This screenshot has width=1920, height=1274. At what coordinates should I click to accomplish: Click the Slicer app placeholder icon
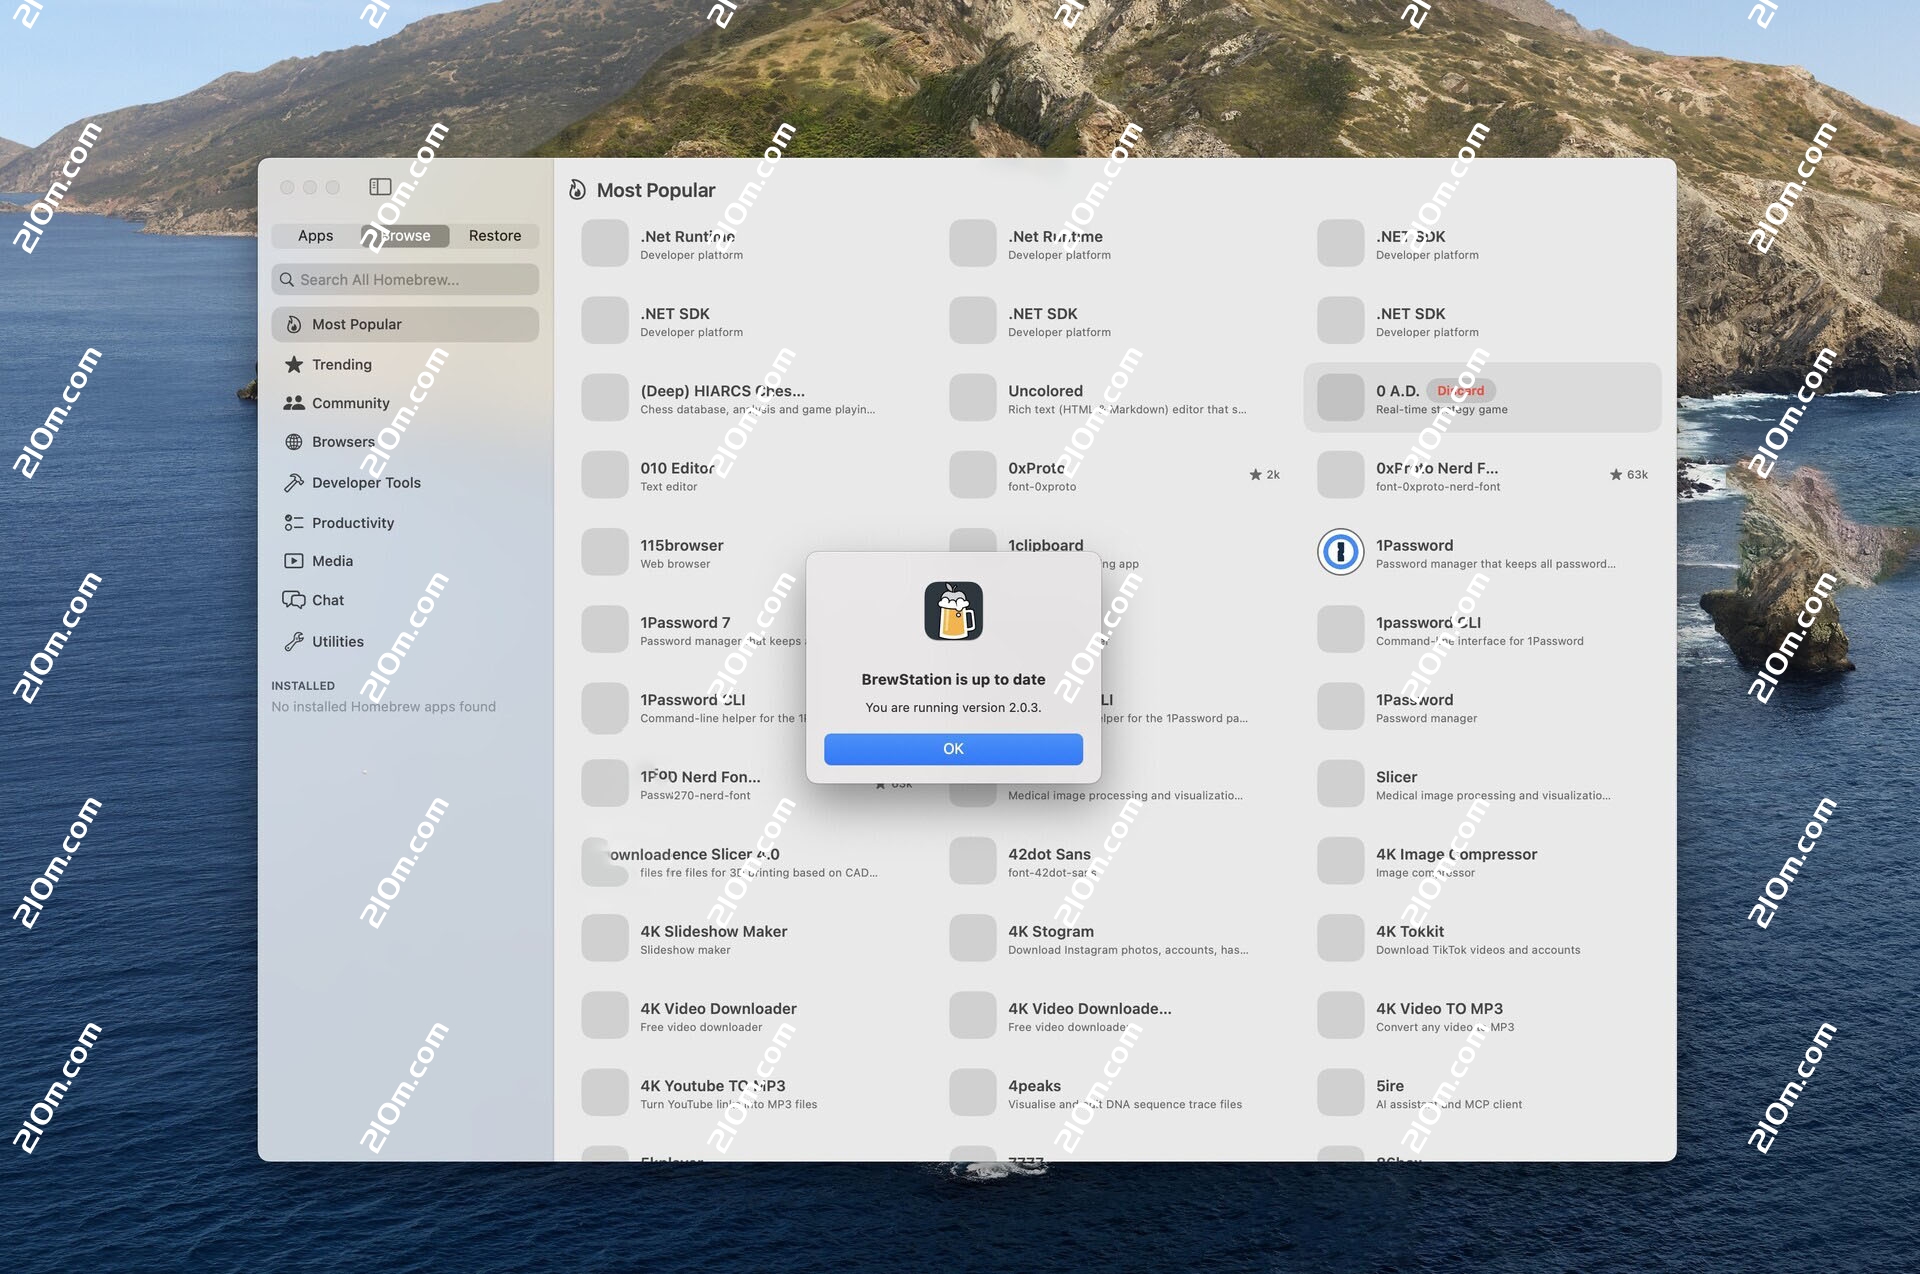tap(1341, 784)
